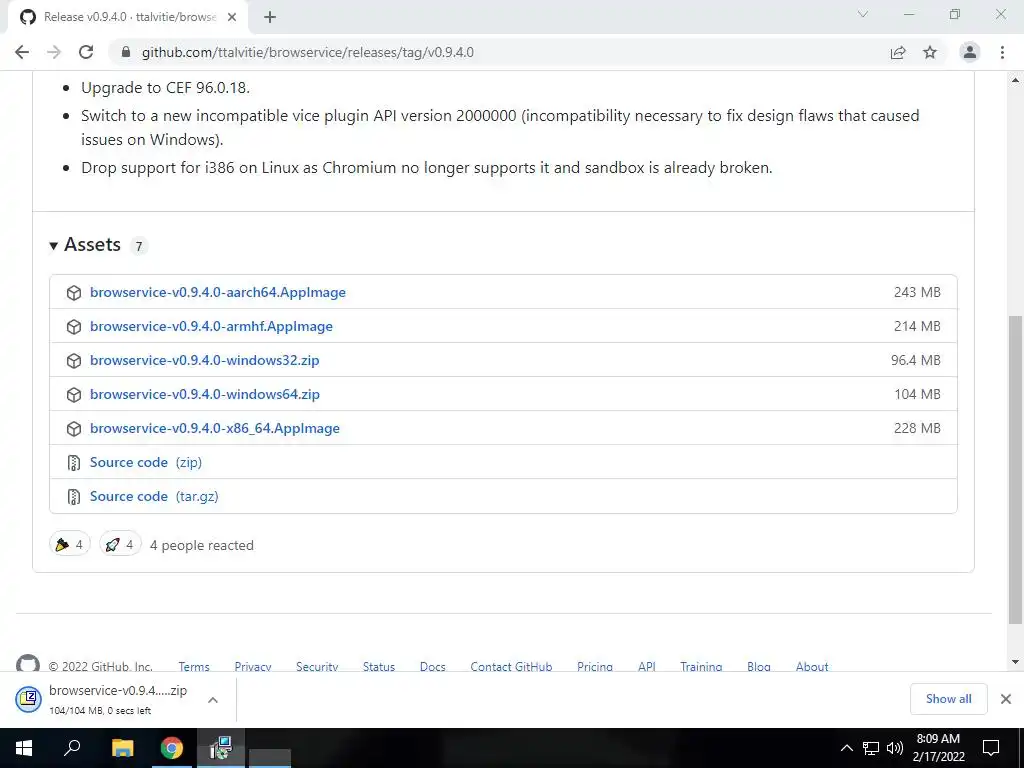Click the '4 people reacted' text

pos(201,545)
